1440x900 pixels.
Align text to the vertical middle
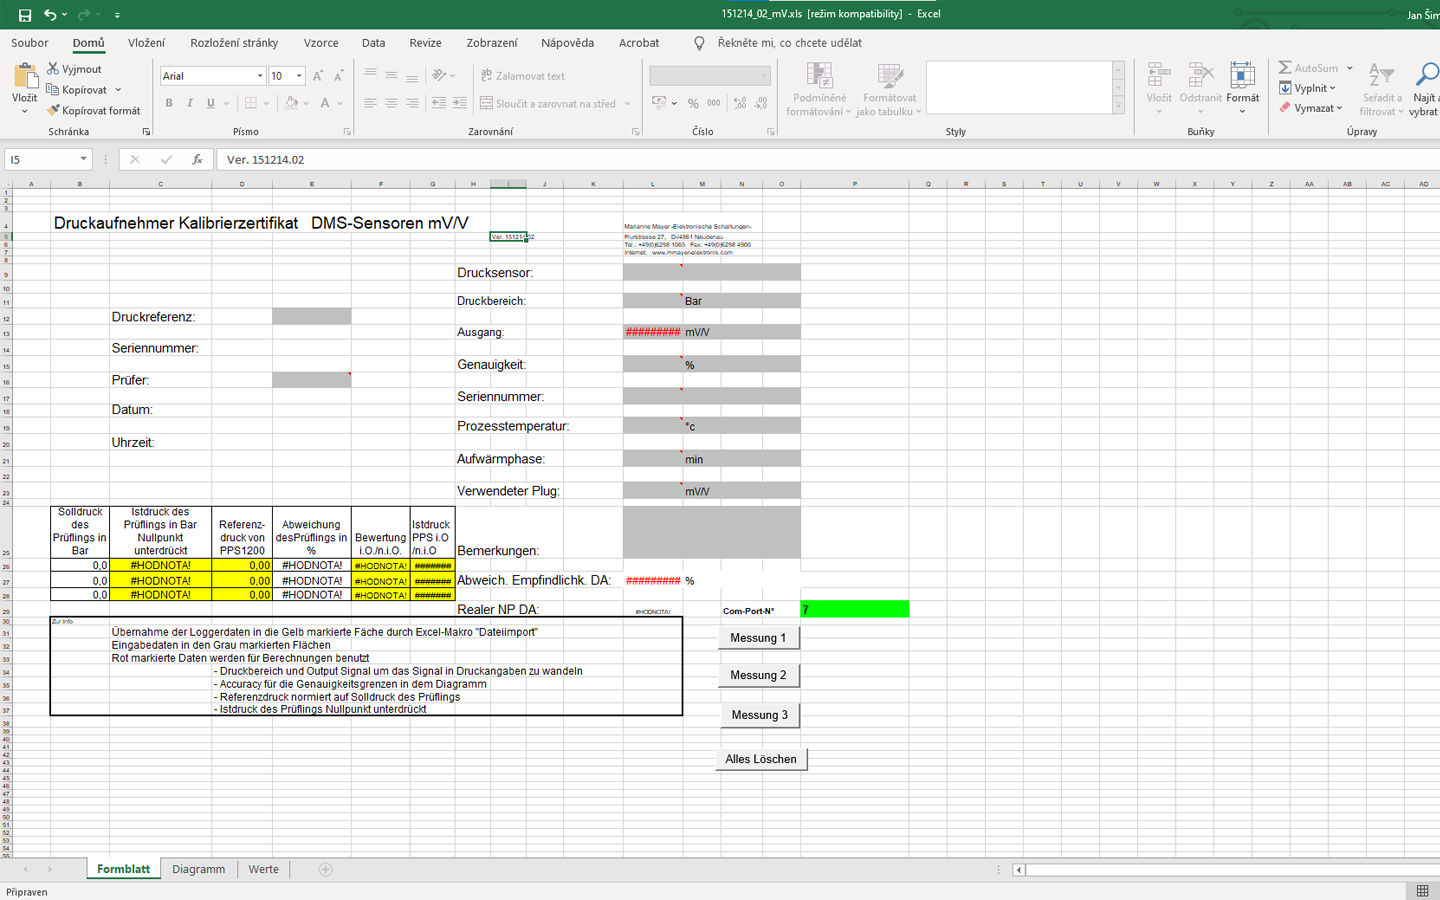(x=391, y=75)
